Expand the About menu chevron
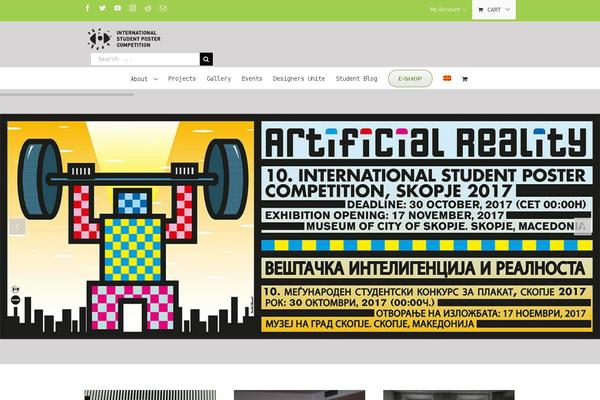Screen dimensions: 600x400 156,79
